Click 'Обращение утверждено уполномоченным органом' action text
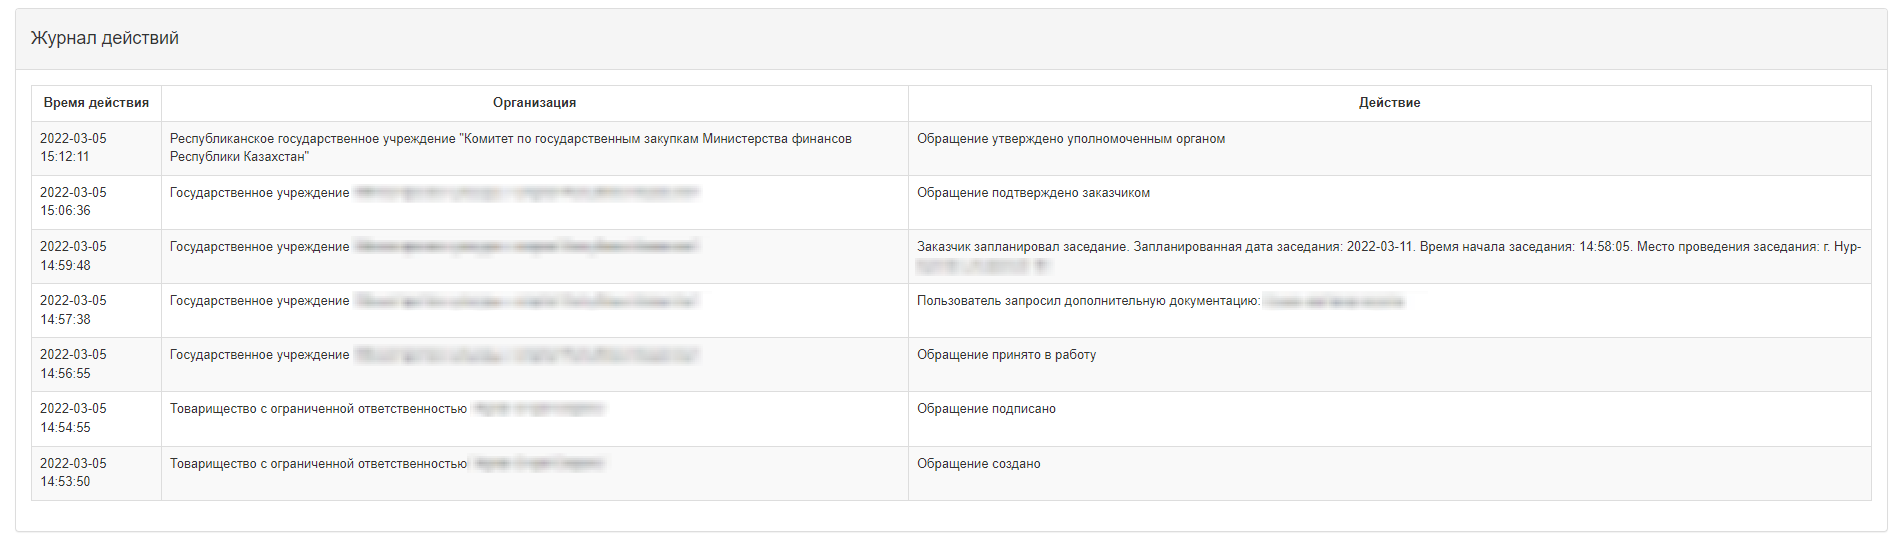Image resolution: width=1901 pixels, height=543 pixels. coord(1071,139)
